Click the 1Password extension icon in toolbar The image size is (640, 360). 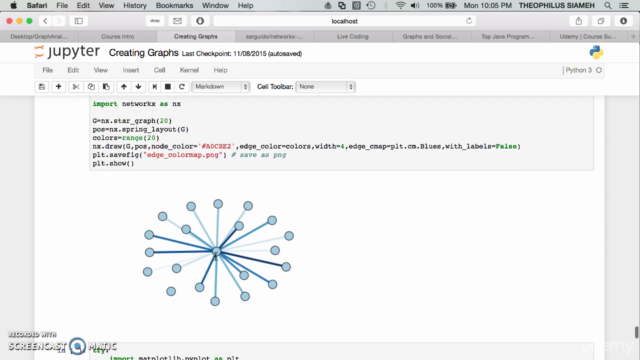click(x=200, y=21)
